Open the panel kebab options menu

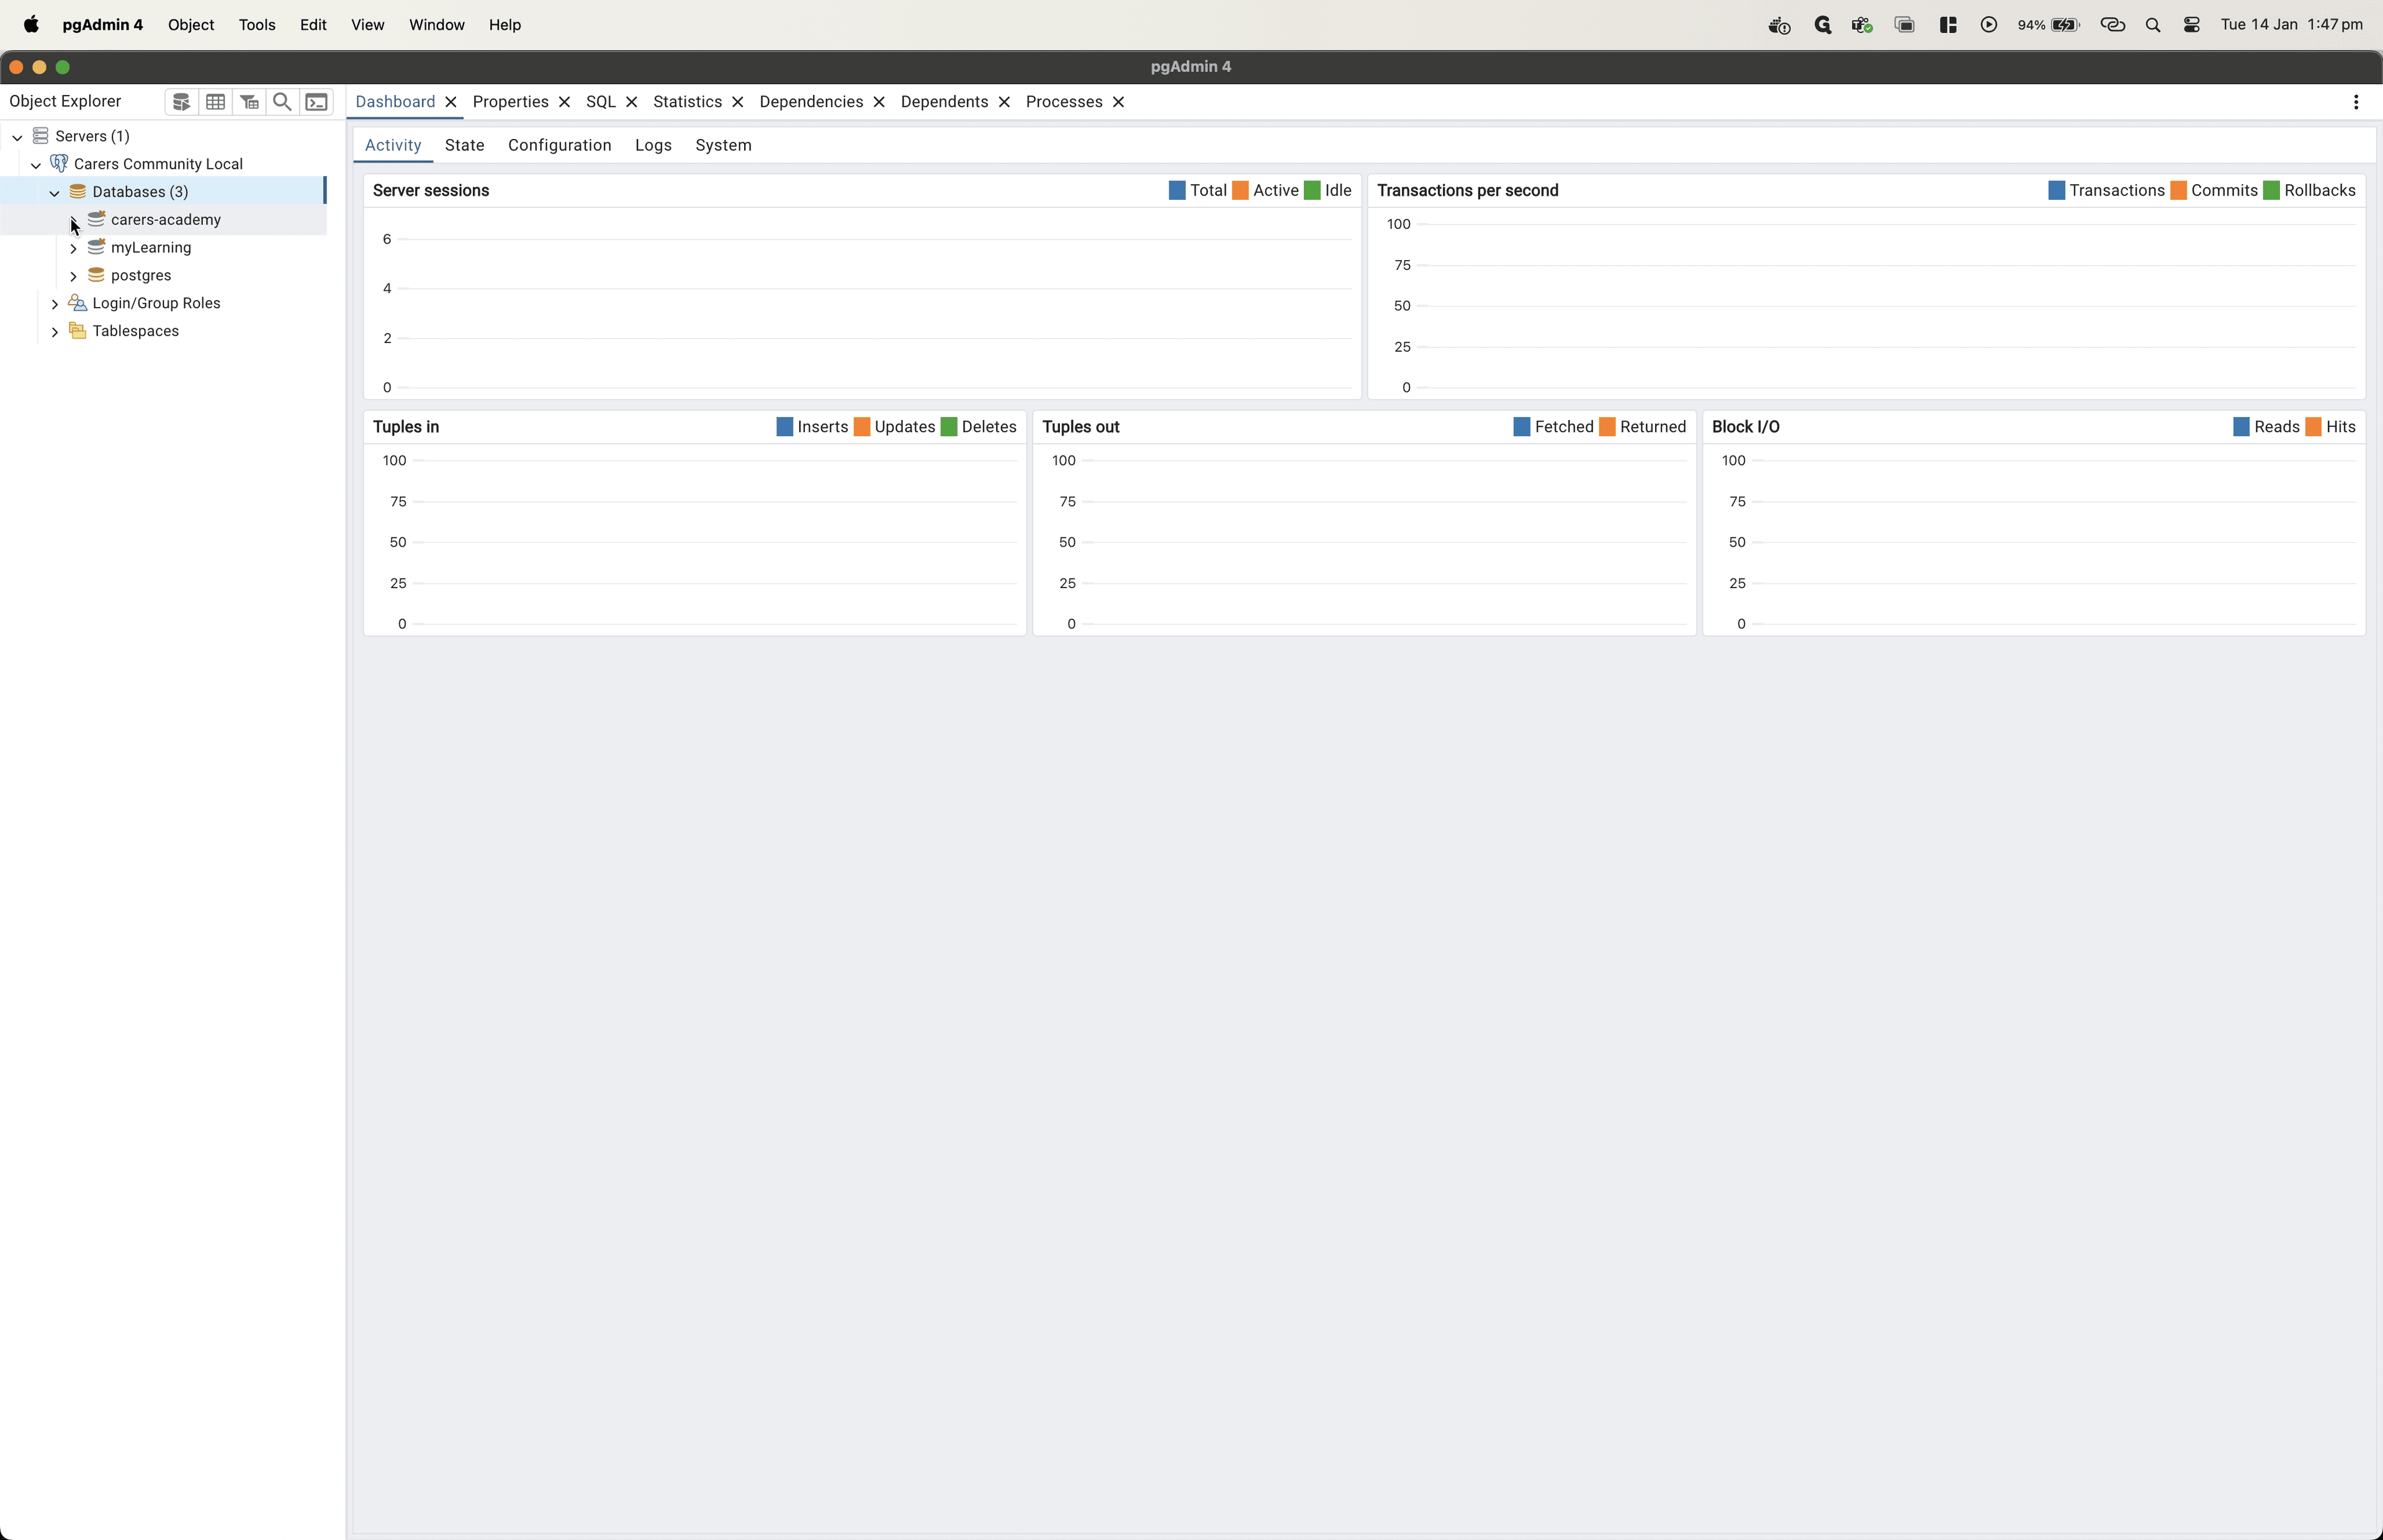click(2356, 102)
